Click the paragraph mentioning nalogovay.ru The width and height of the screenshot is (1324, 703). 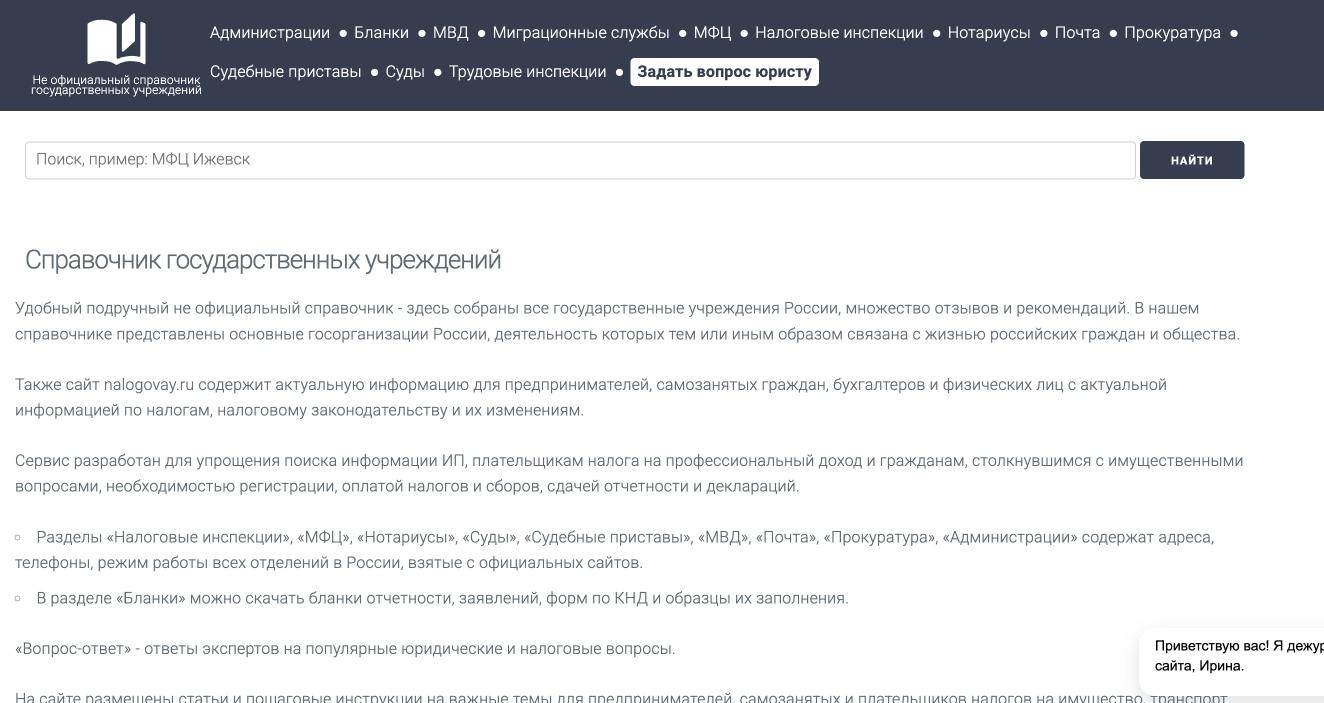tap(591, 397)
